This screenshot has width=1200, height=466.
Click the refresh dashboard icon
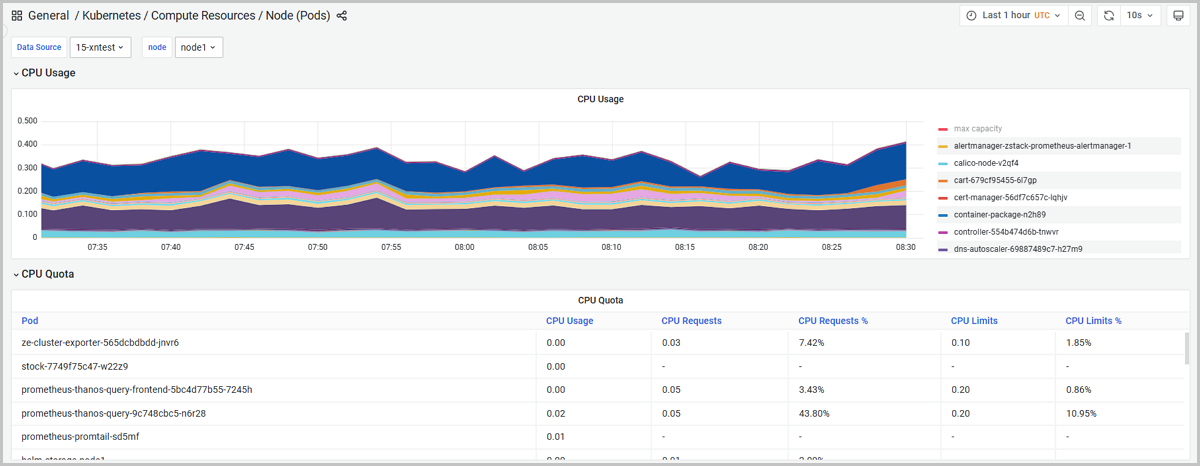[1108, 16]
